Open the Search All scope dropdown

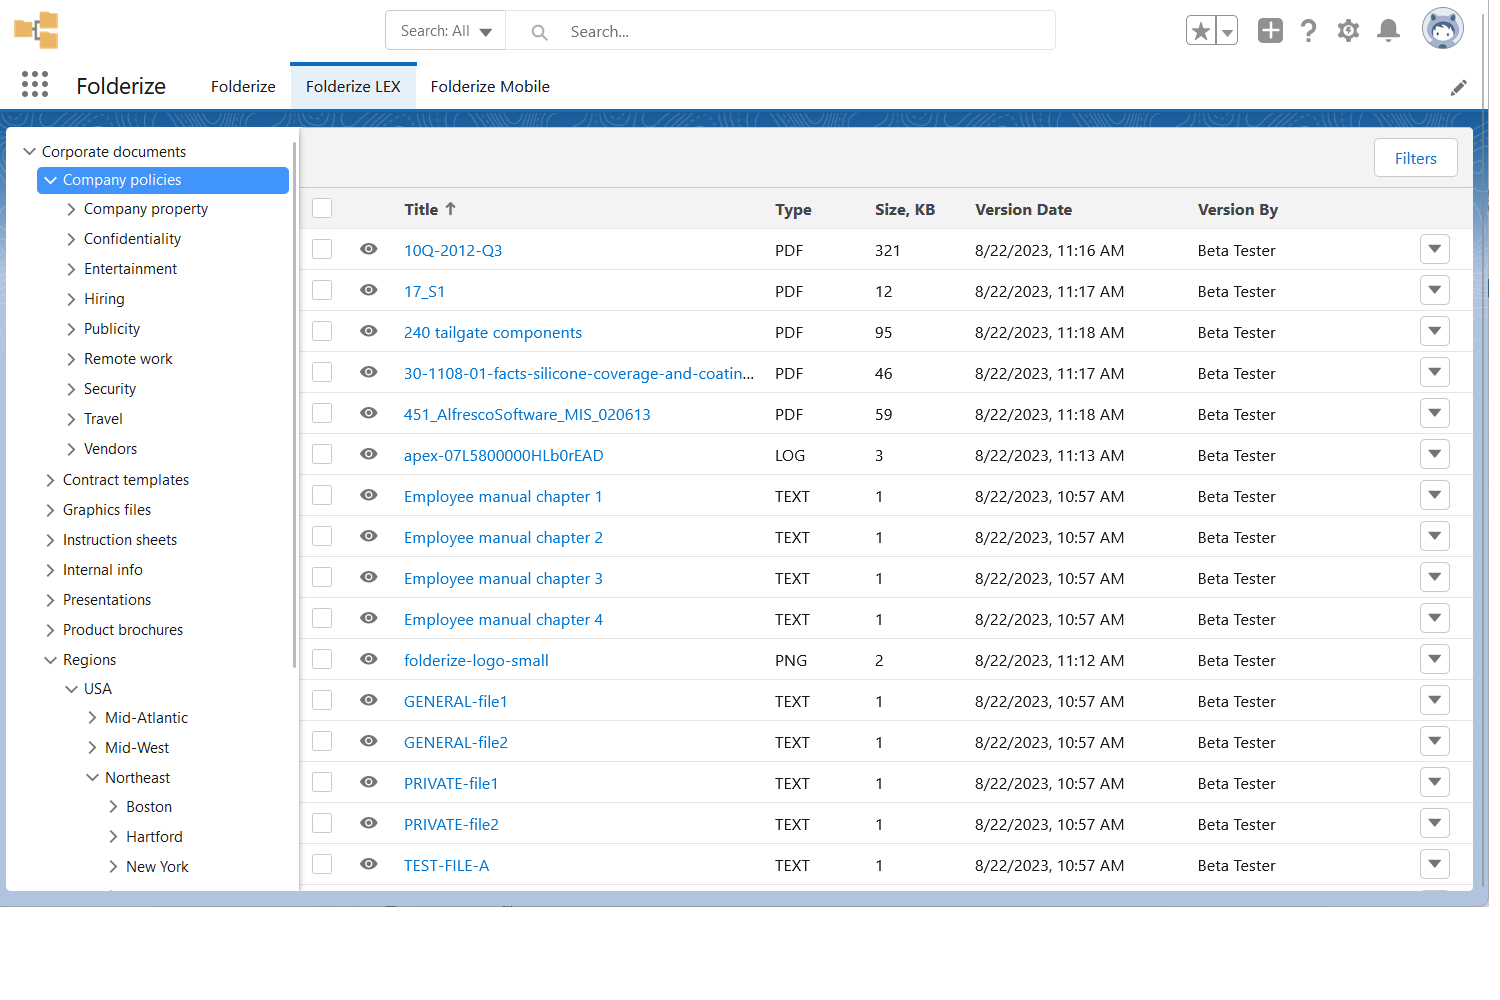point(444,30)
